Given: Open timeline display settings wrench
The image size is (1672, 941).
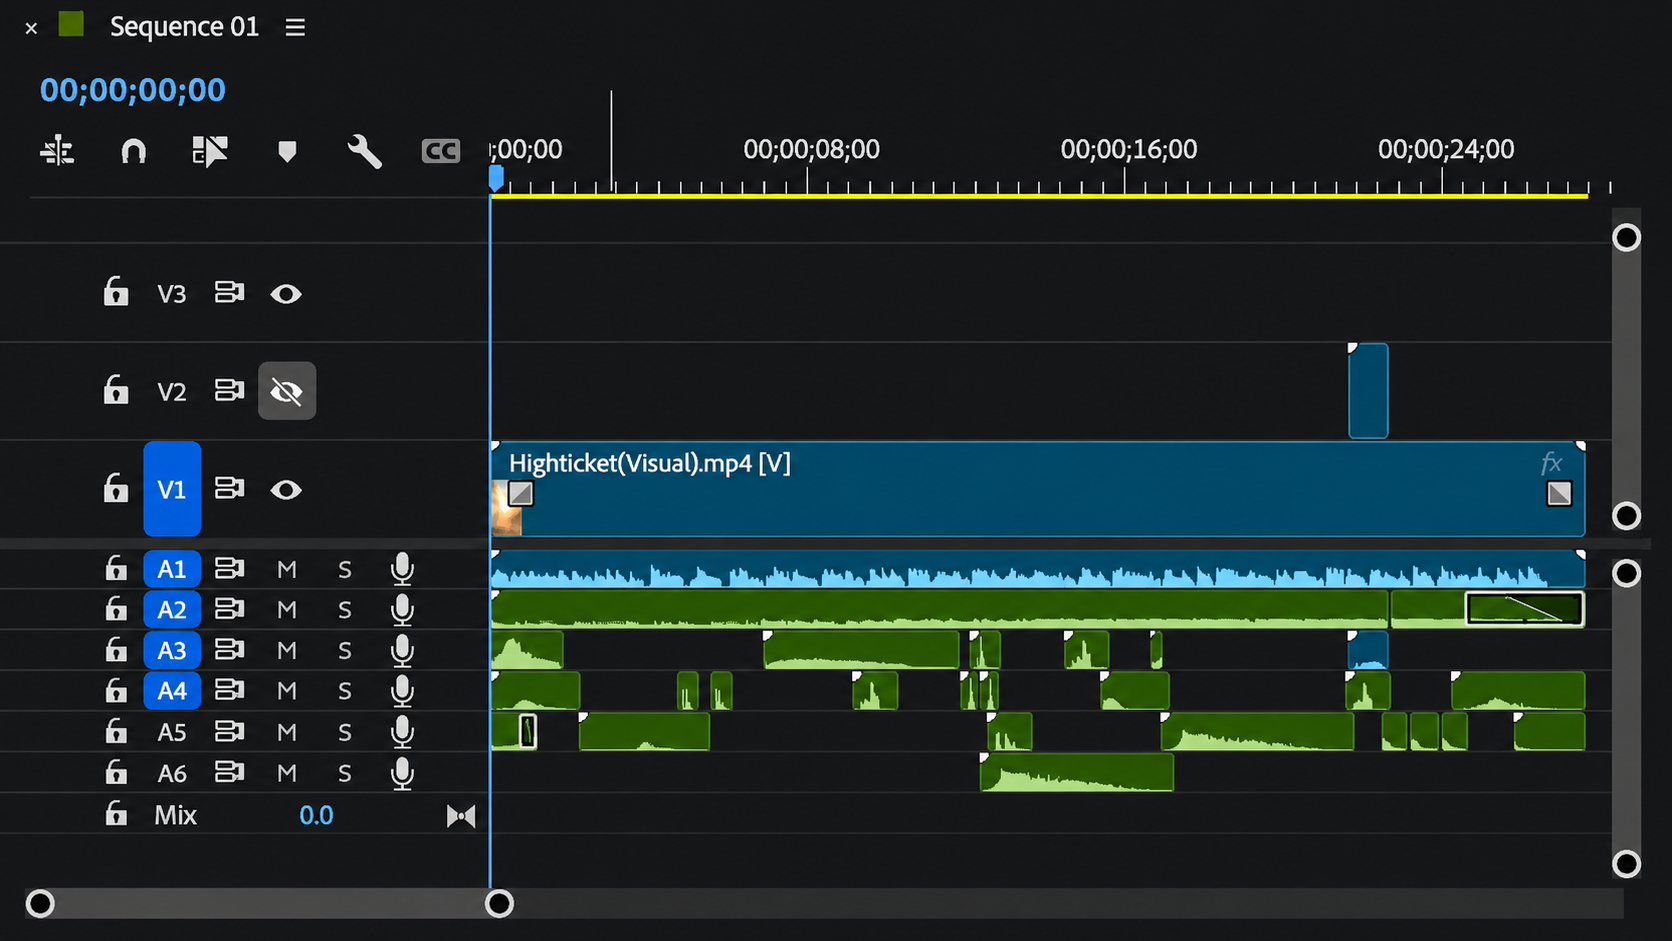Looking at the screenshot, I should pyautogui.click(x=364, y=151).
